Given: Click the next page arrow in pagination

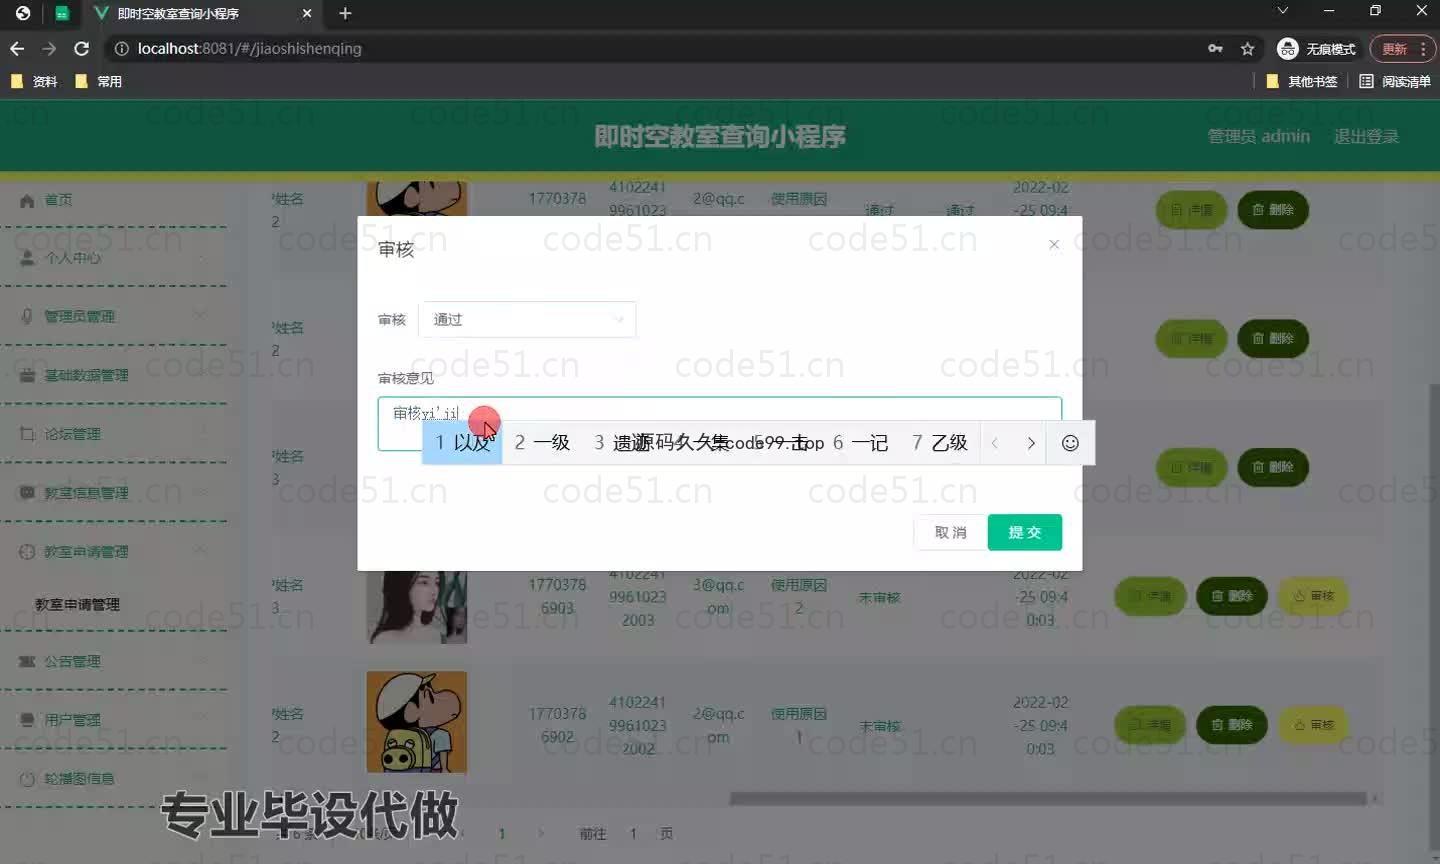Looking at the screenshot, I should pyautogui.click(x=541, y=833).
